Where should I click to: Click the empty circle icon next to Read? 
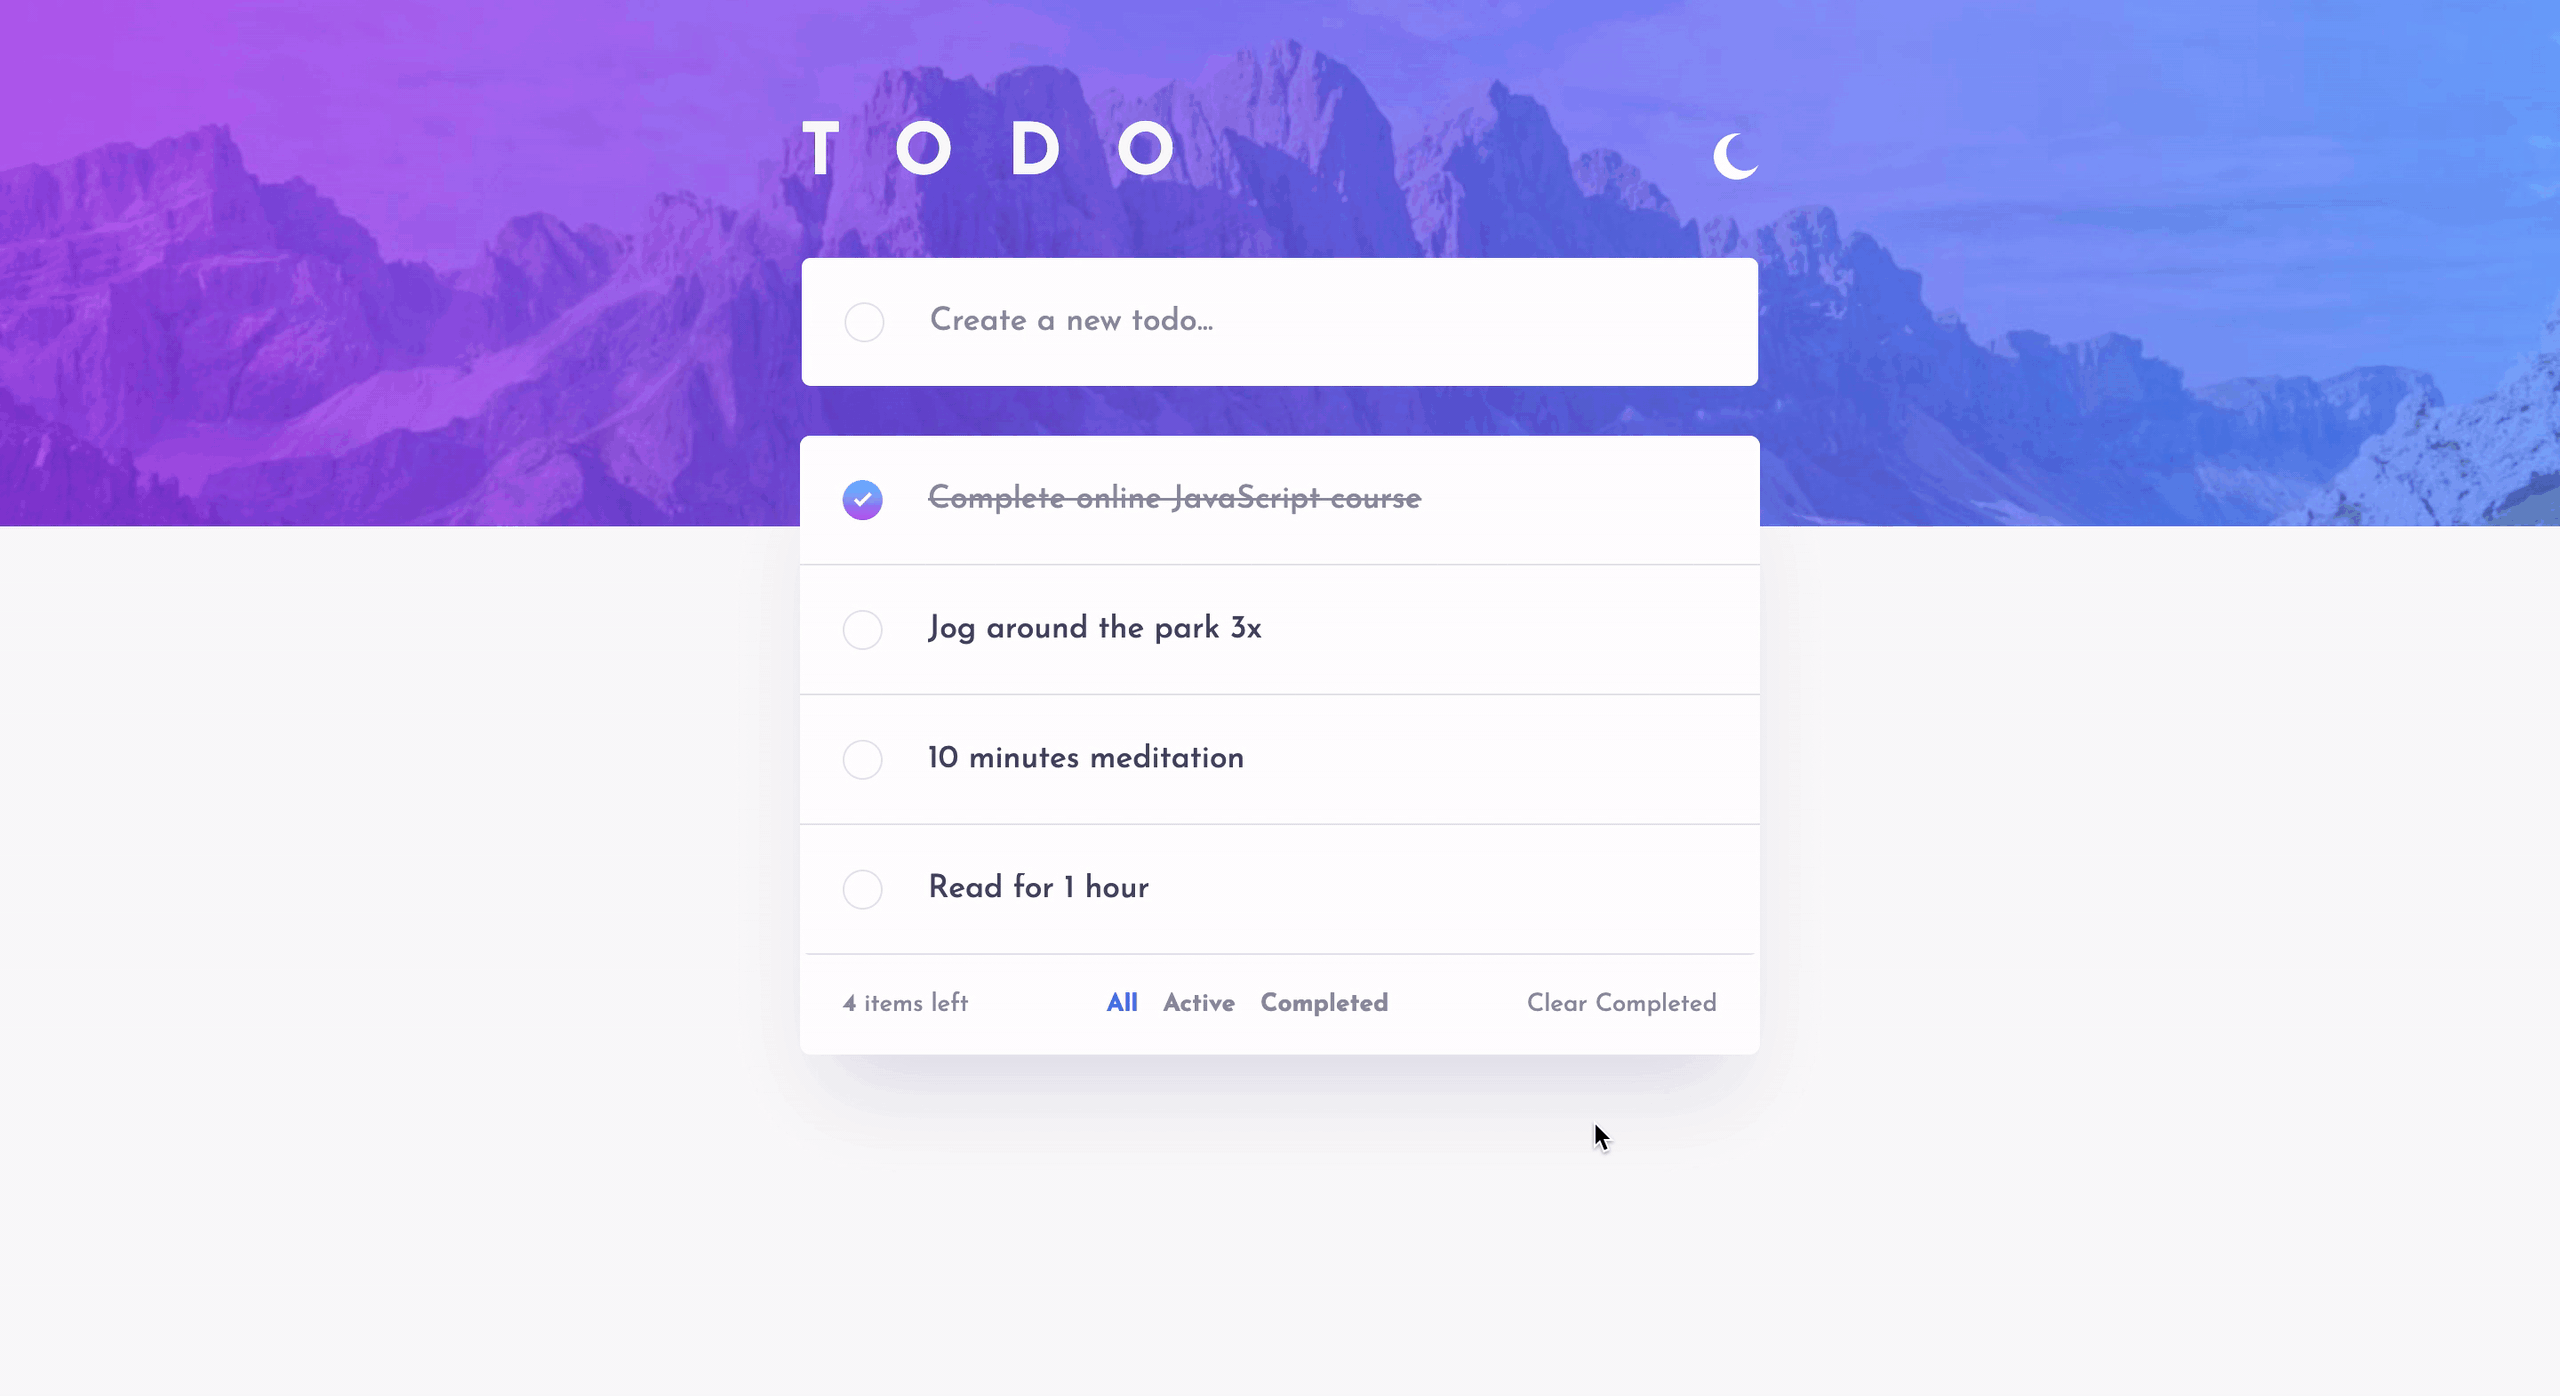coord(863,889)
